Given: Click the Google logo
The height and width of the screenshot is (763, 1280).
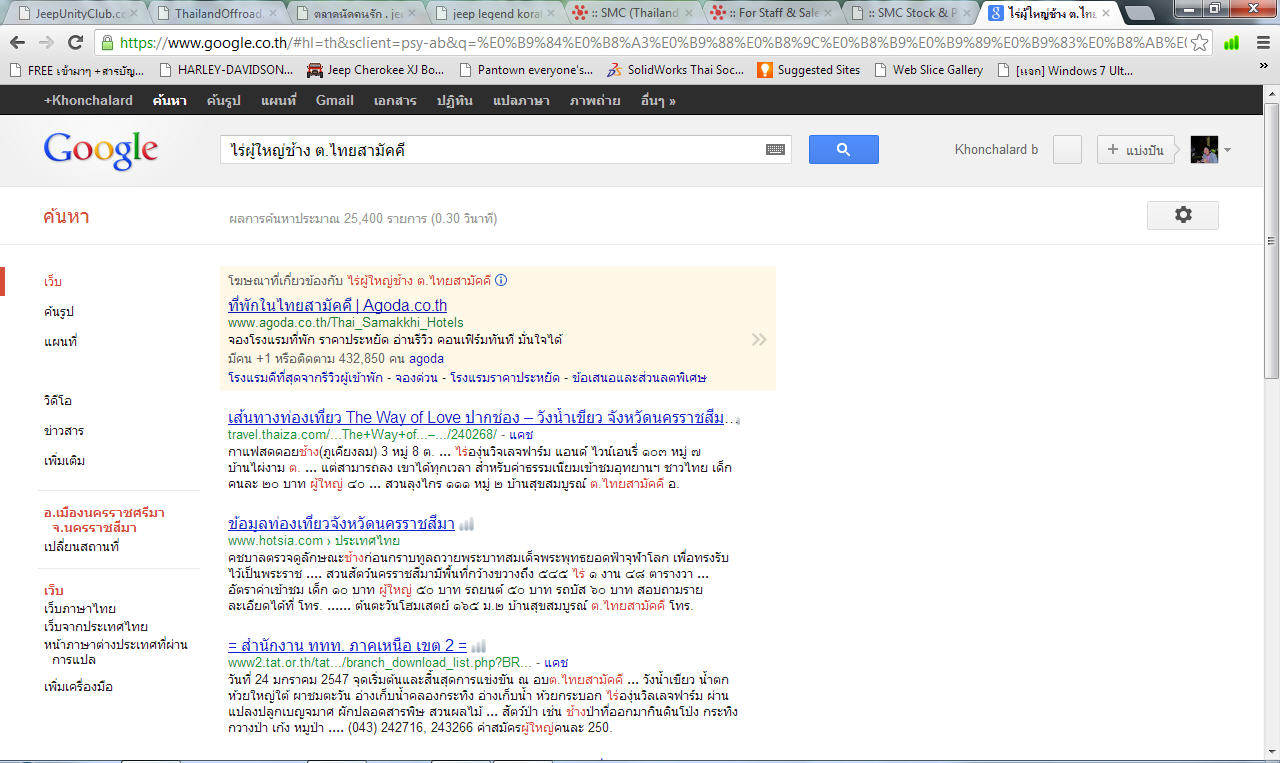Looking at the screenshot, I should 101,150.
